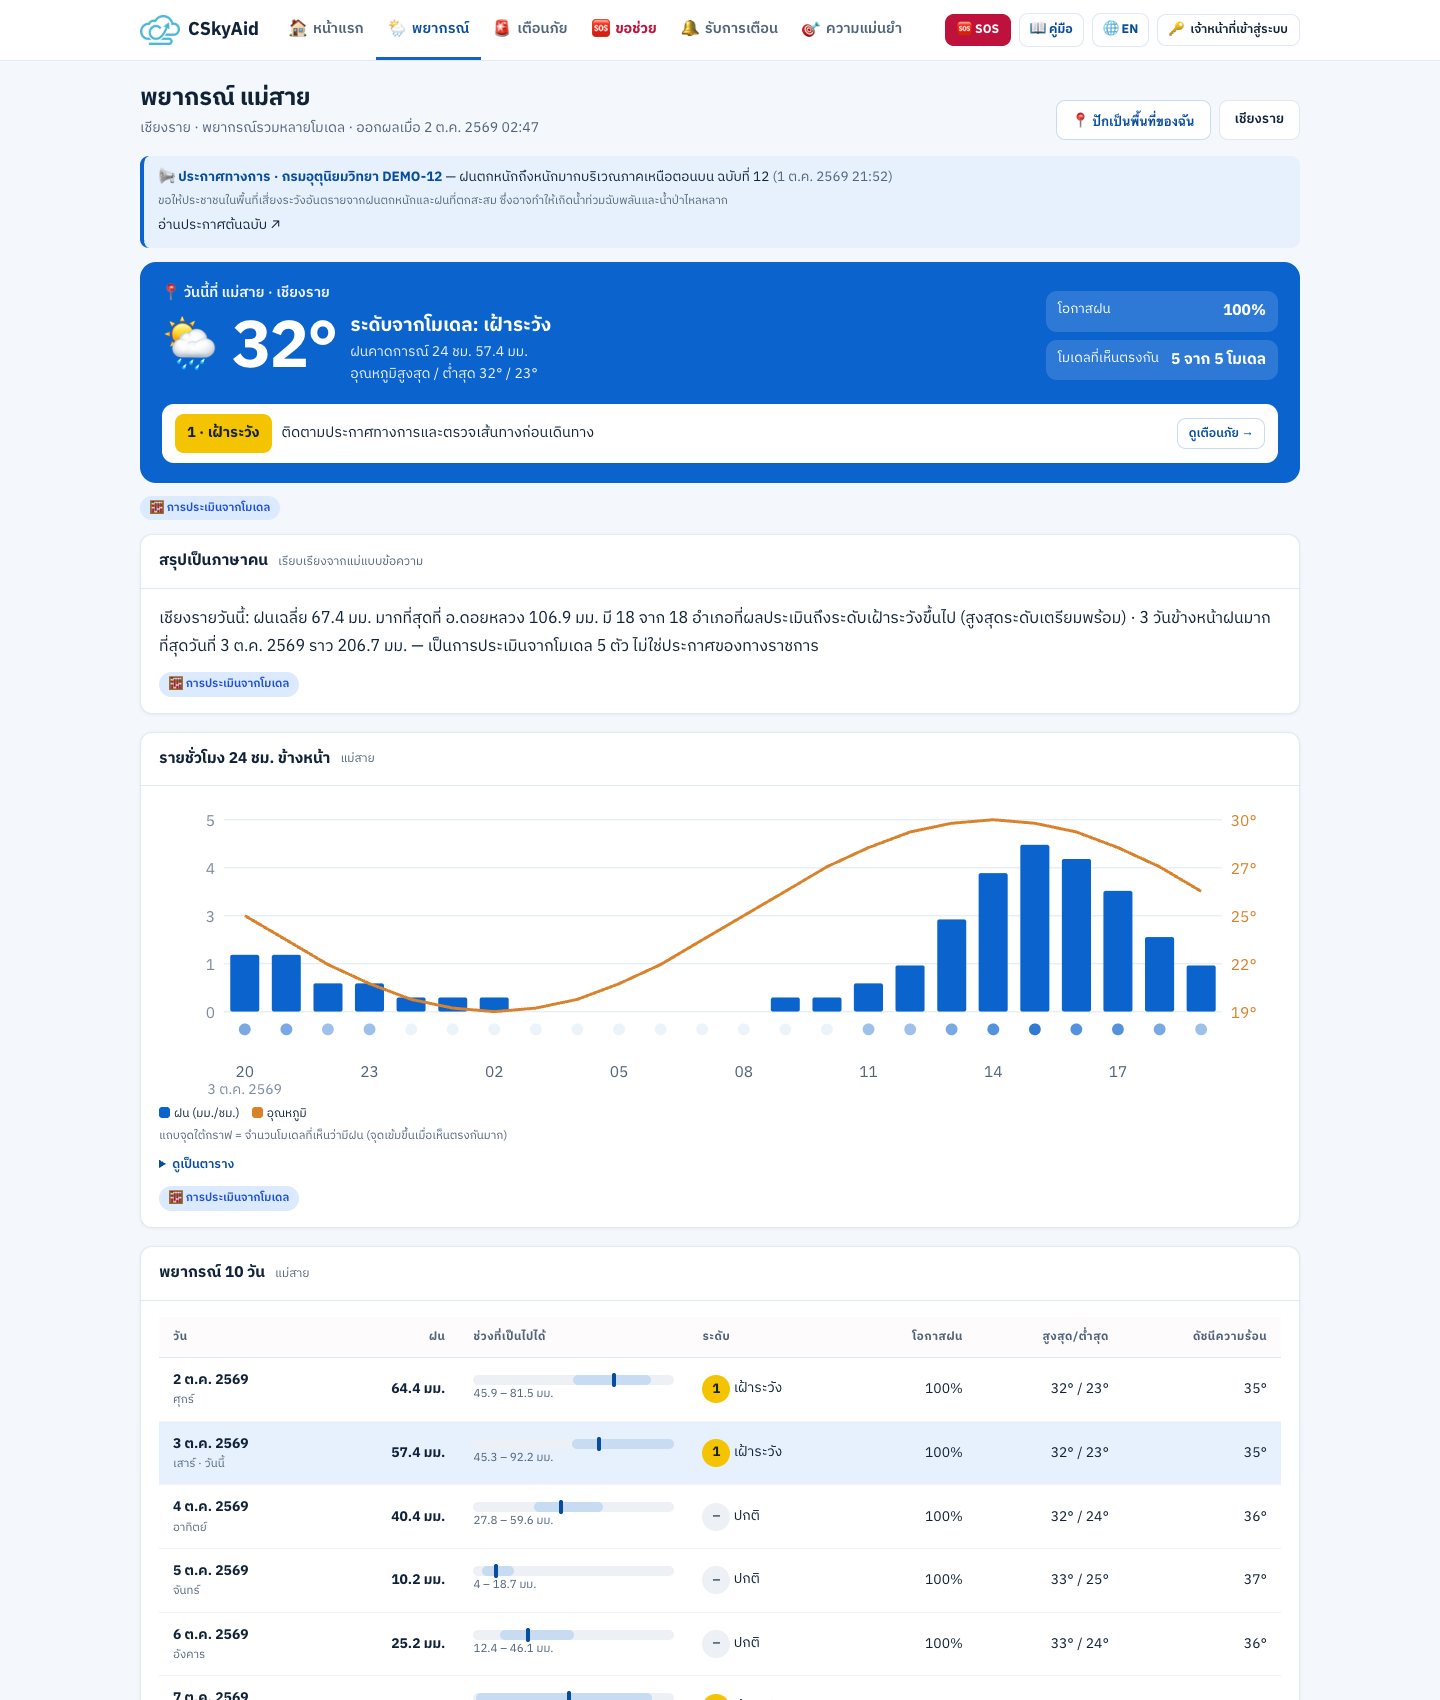1440x1700 pixels.
Task: Click the CSkyAid cloud logo
Action: [160, 29]
